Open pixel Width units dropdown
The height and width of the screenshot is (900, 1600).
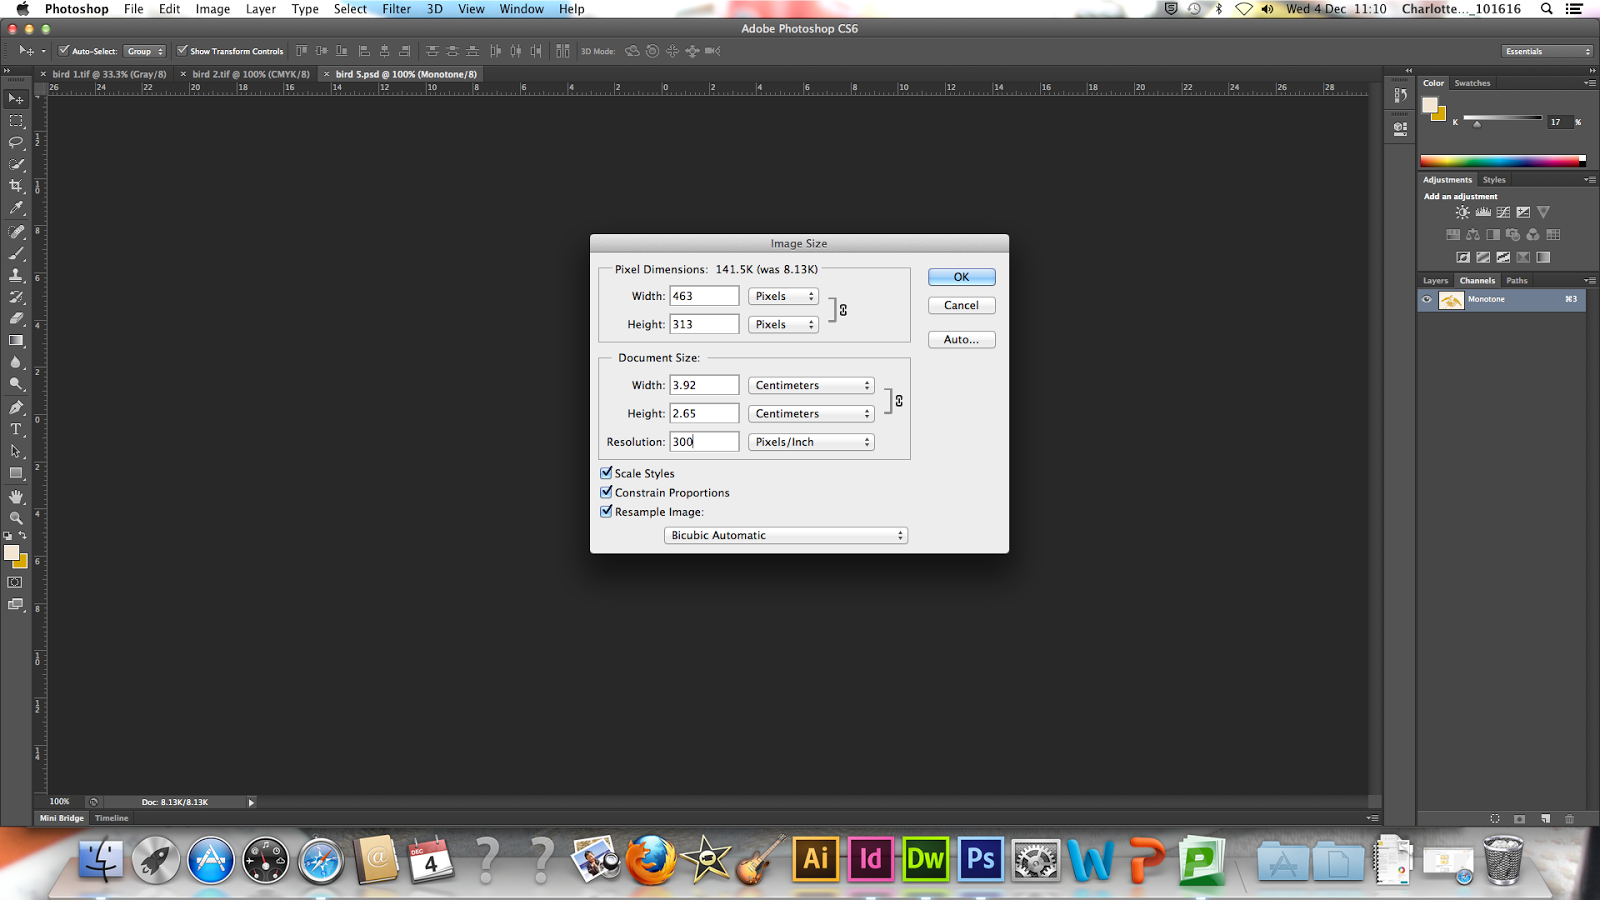pos(783,296)
